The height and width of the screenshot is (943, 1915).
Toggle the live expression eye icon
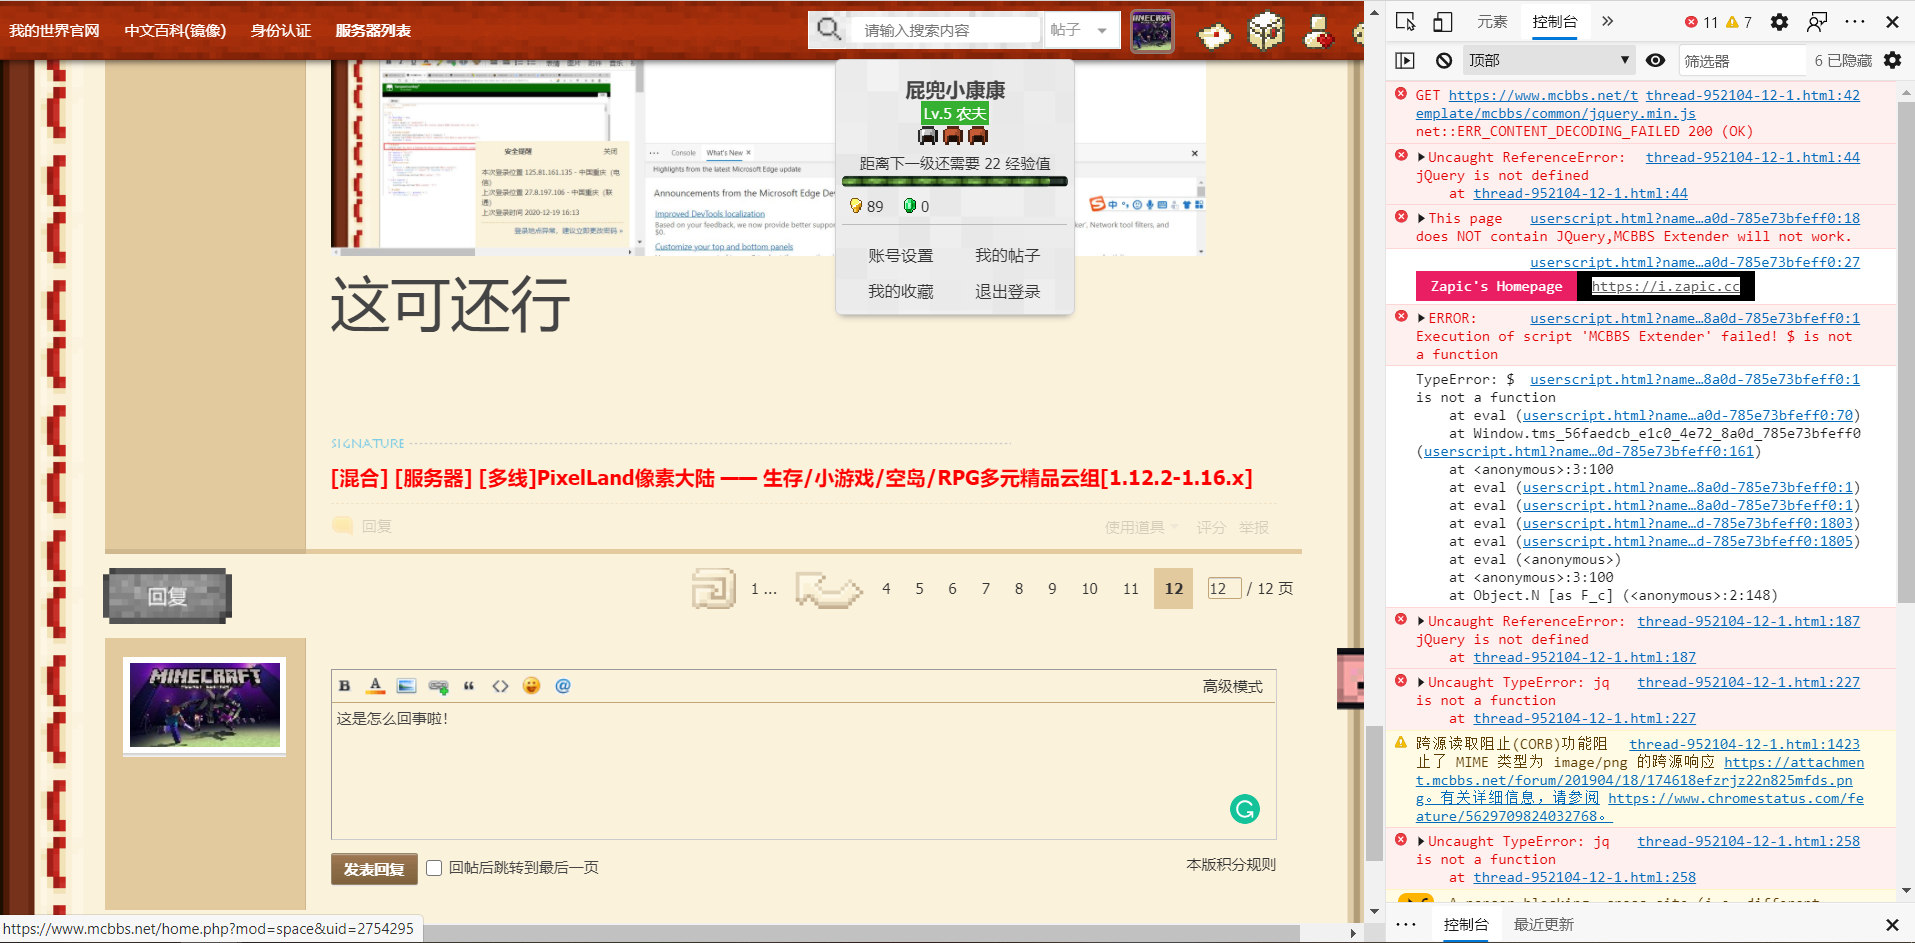[x=1656, y=60]
